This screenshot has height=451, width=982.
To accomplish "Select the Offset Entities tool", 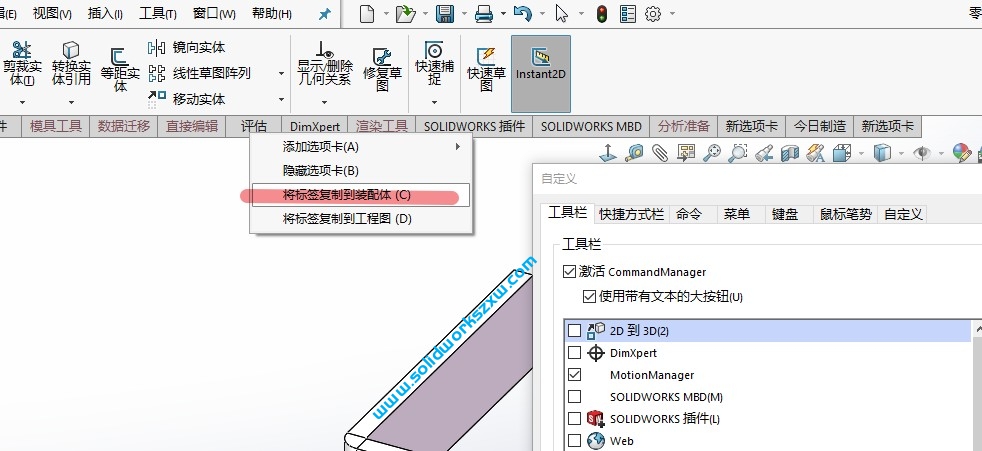I will coord(120,70).
